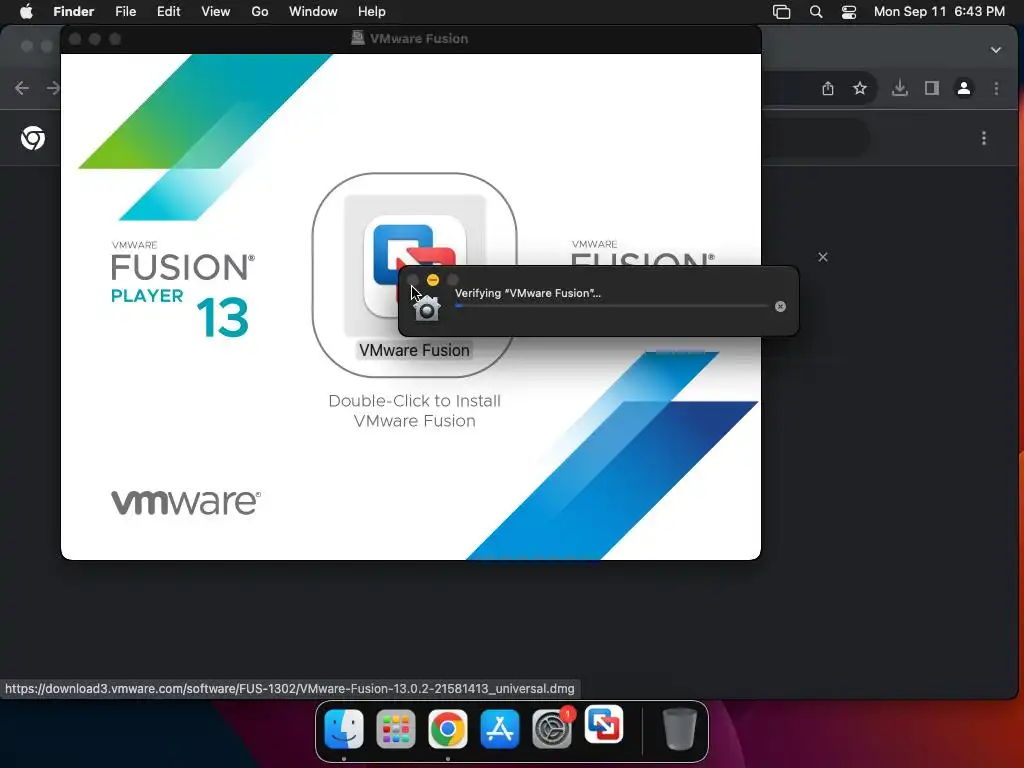Open System Settings from the Dock
Screen dimensions: 1024x768
552,729
